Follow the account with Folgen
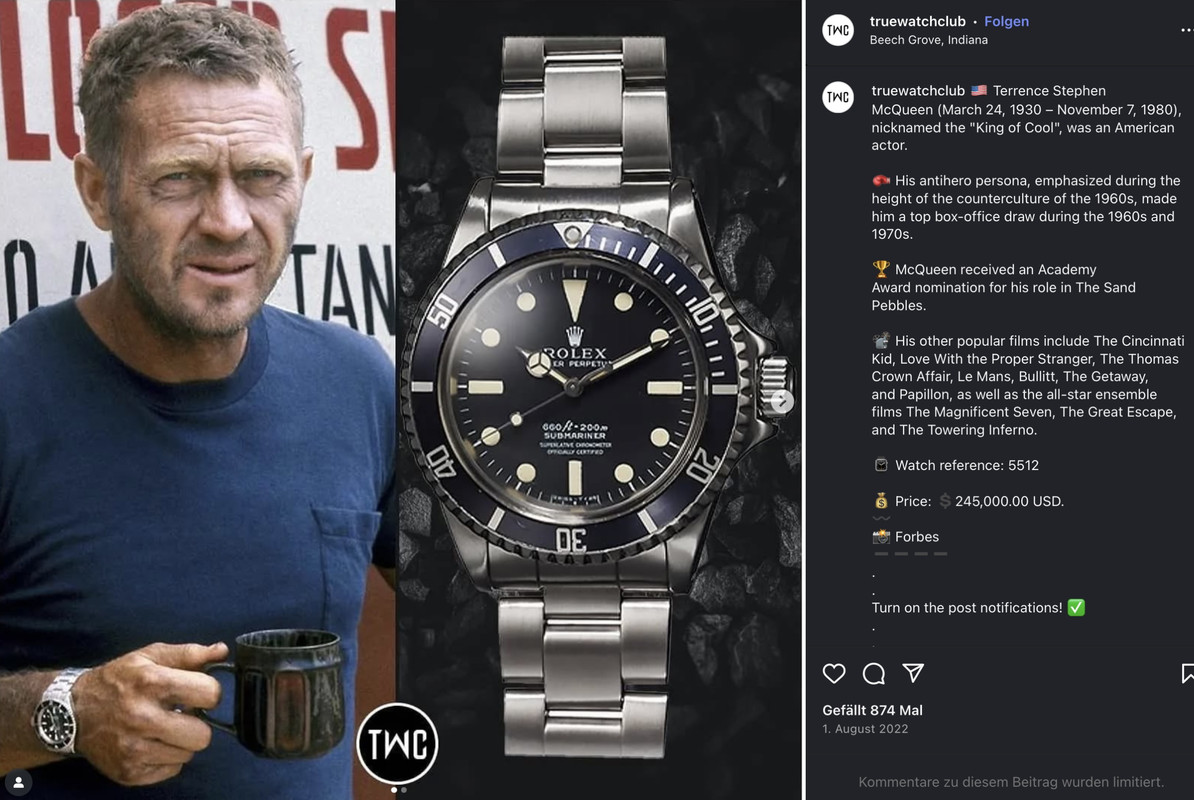1194x800 pixels. (1006, 21)
